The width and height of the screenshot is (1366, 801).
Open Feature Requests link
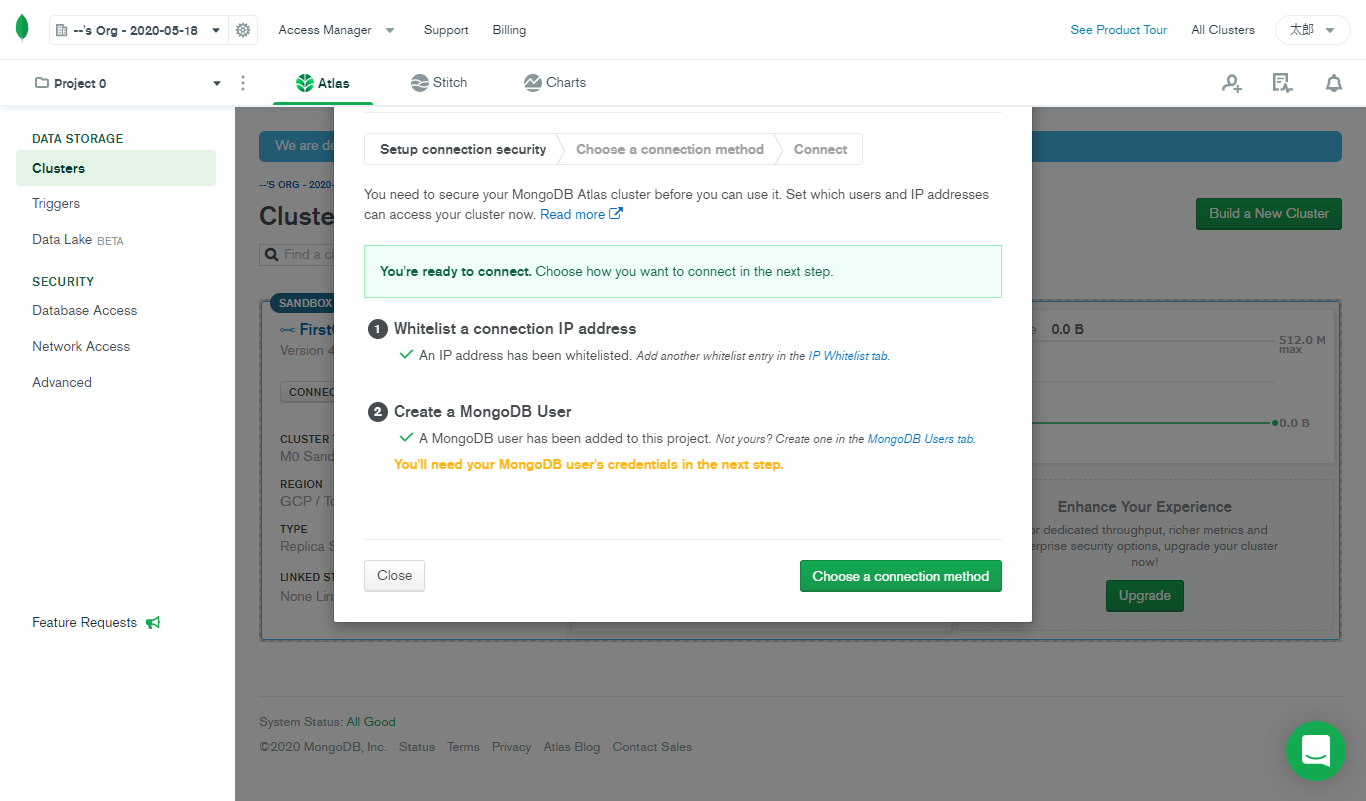coord(85,622)
